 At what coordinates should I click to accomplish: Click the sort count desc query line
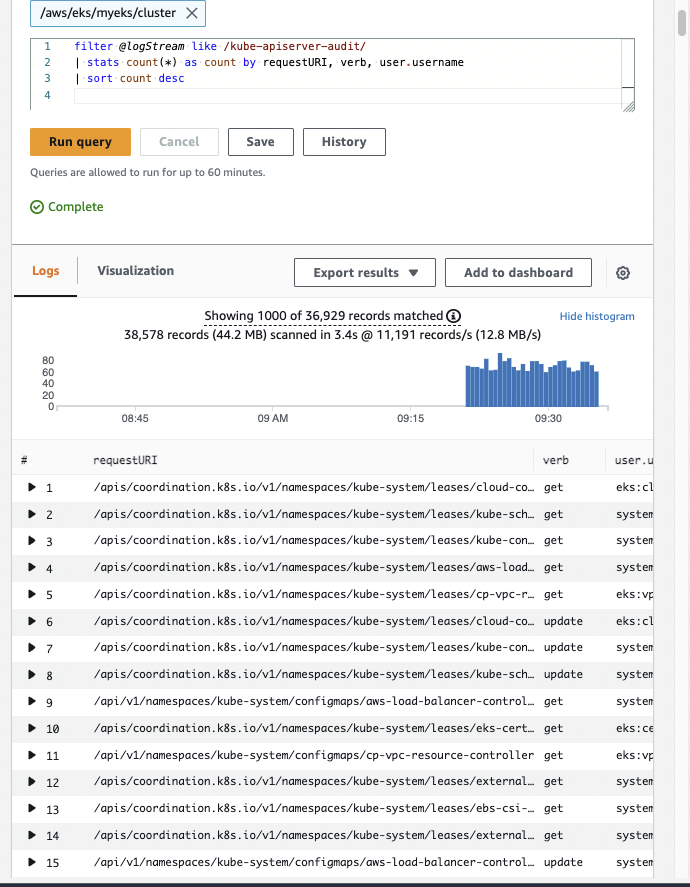(130, 79)
